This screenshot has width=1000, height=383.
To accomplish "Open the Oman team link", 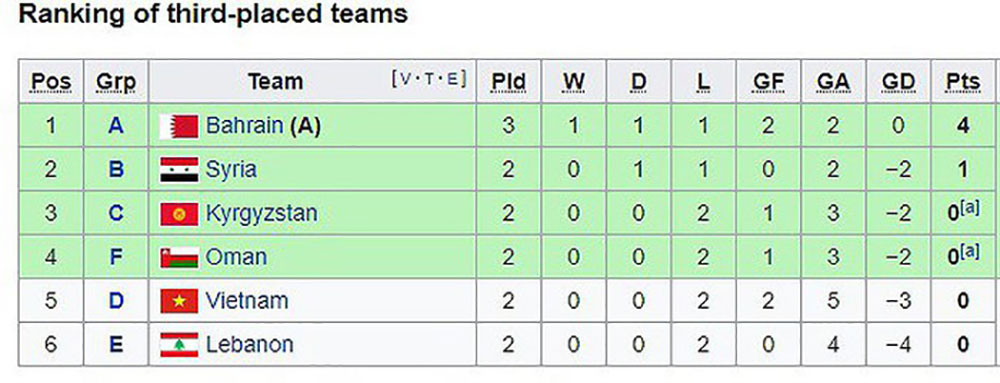I will pos(236,257).
